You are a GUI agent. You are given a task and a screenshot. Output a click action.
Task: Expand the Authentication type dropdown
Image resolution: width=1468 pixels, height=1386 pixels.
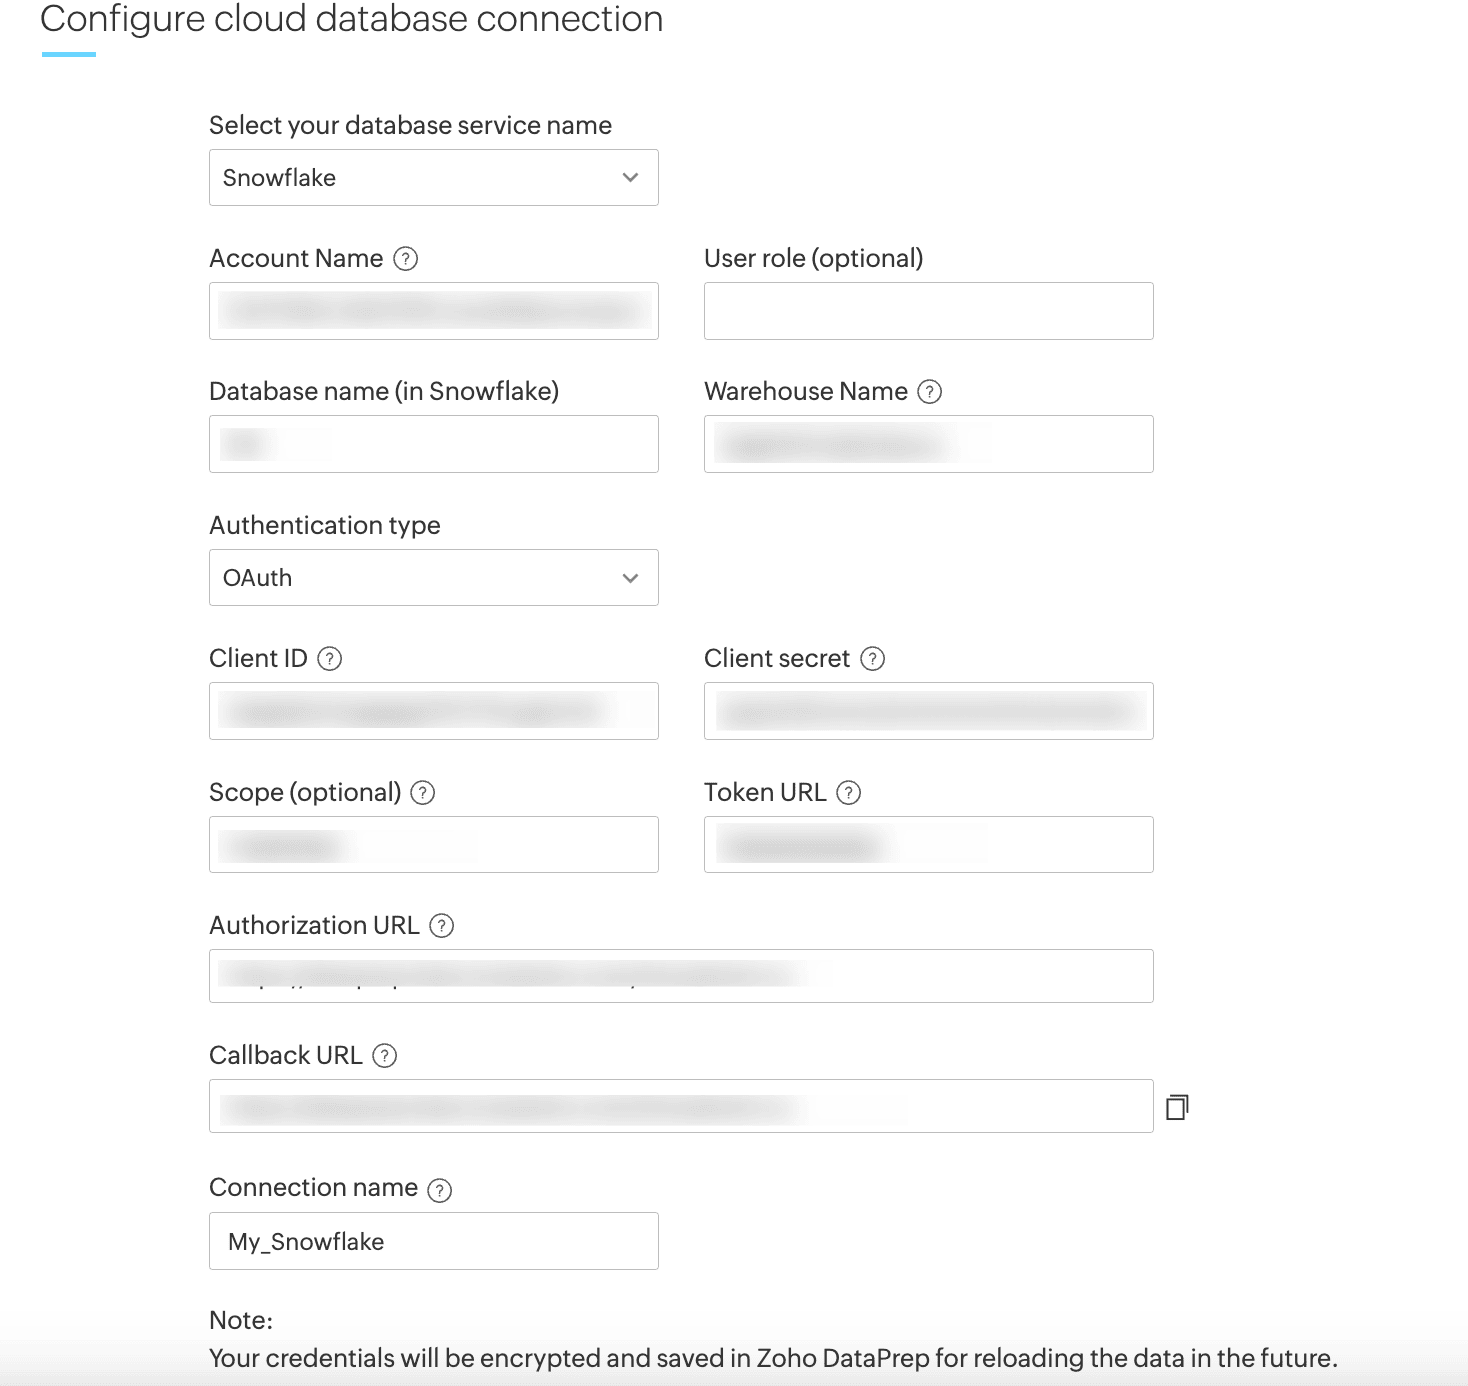[x=433, y=578]
